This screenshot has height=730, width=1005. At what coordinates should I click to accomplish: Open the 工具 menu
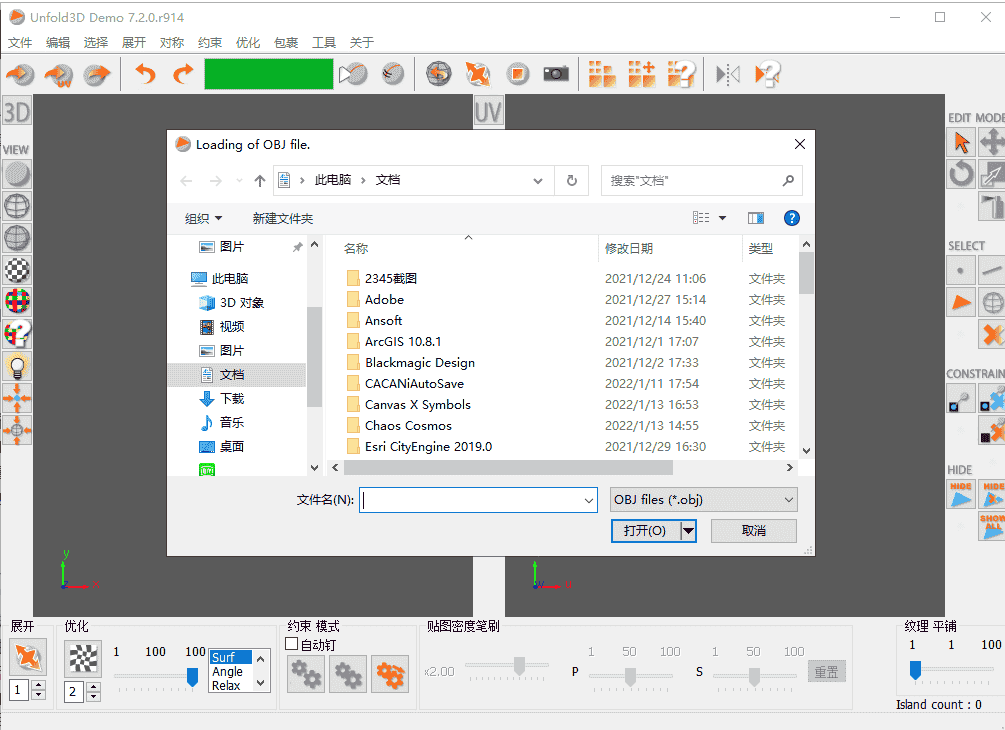click(x=323, y=42)
